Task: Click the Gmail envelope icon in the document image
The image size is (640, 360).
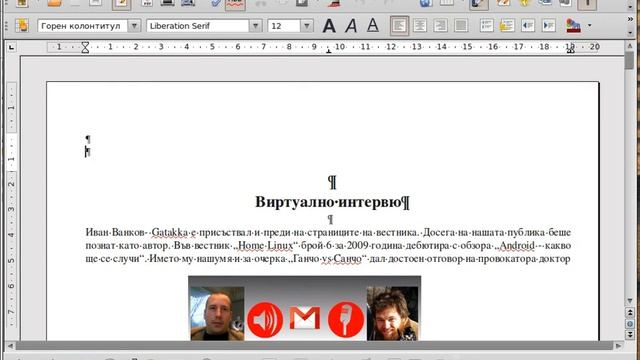Action: tap(305, 318)
